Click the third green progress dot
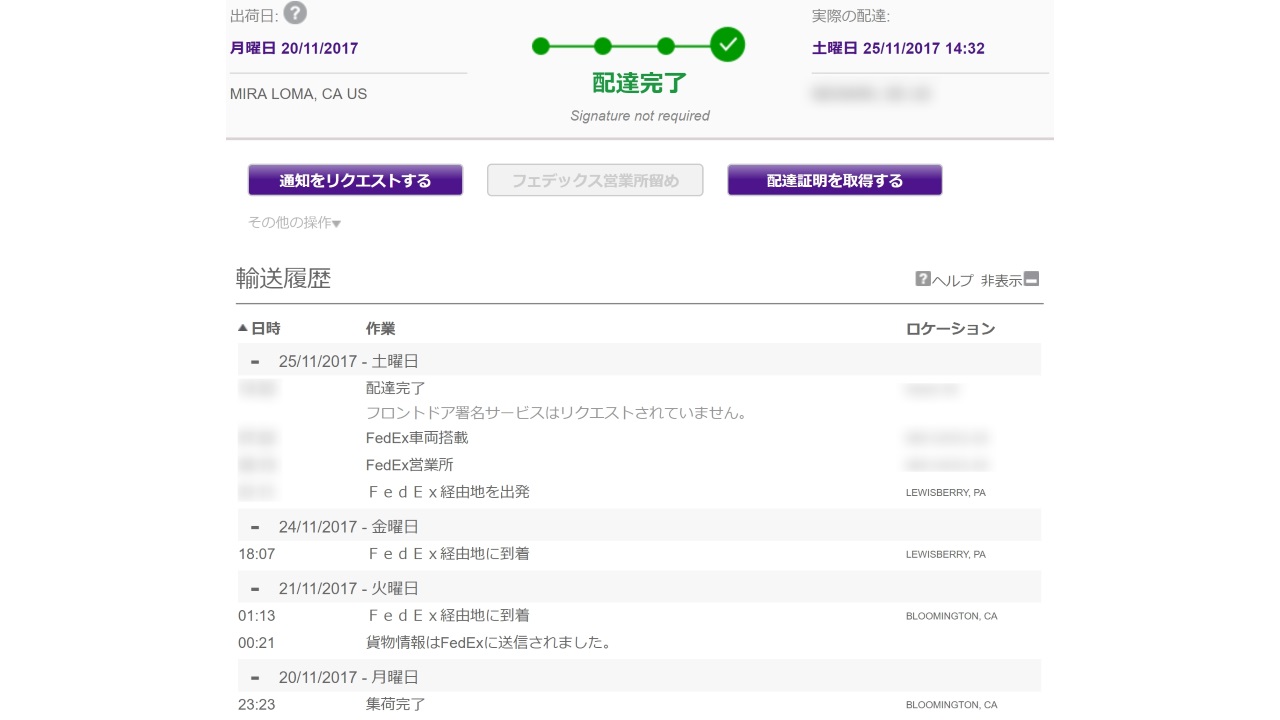Image resolution: width=1280 pixels, height=720 pixels. click(666, 46)
